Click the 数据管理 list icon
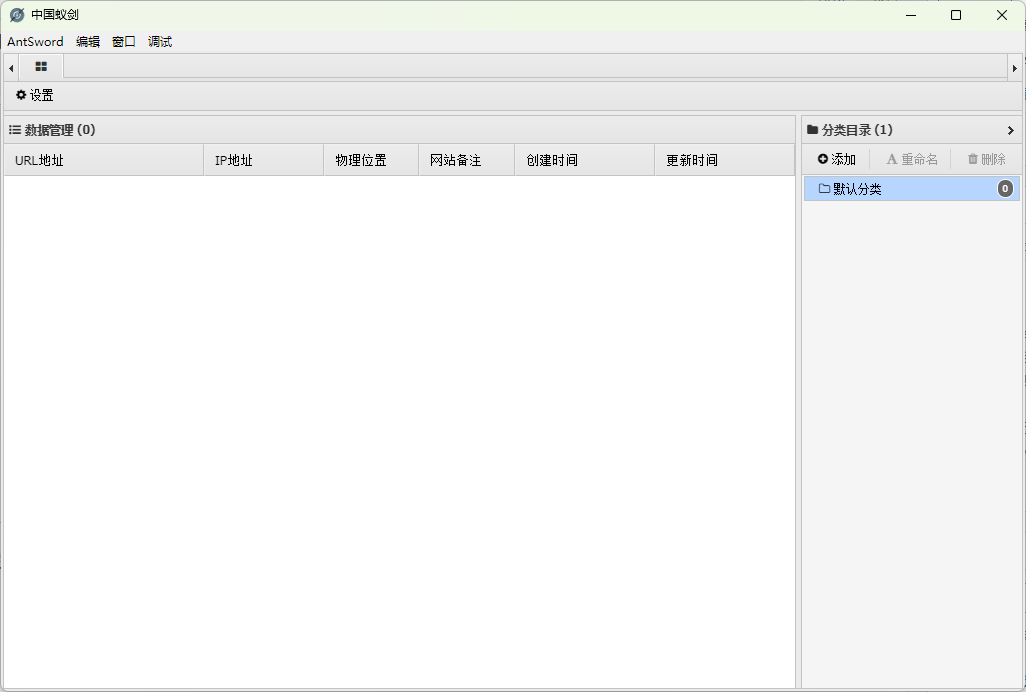The image size is (1026, 692). (15, 130)
